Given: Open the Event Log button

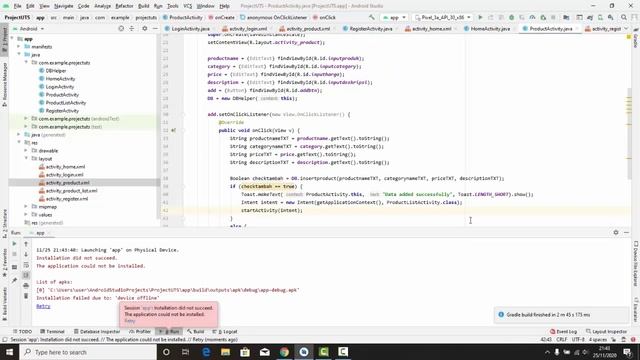Looking at the screenshot, I should pyautogui.click(x=563, y=331).
